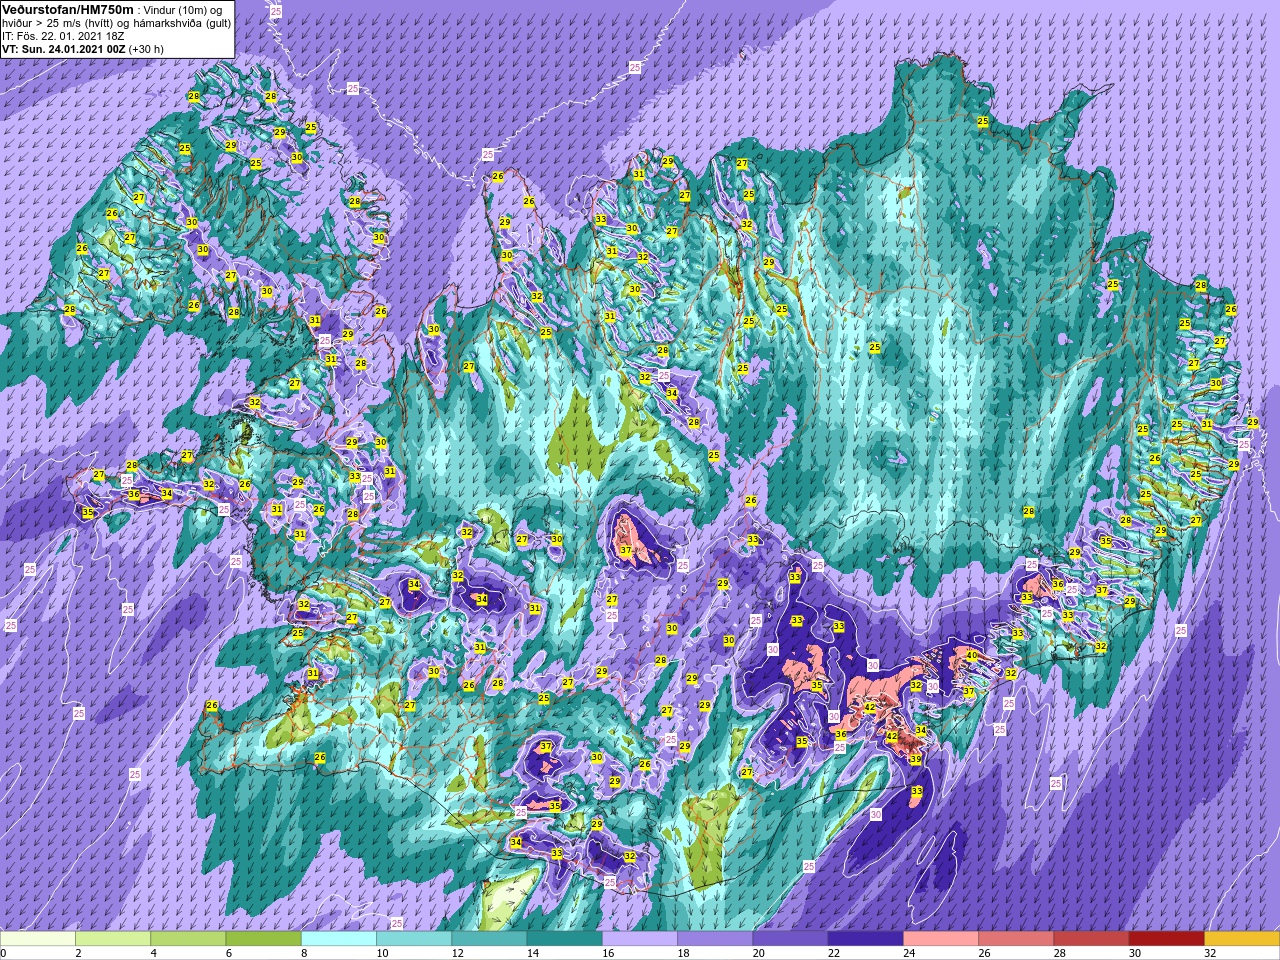Click the orange above-32 m/s legend swatch
The image size is (1280, 960).
click(1242, 939)
